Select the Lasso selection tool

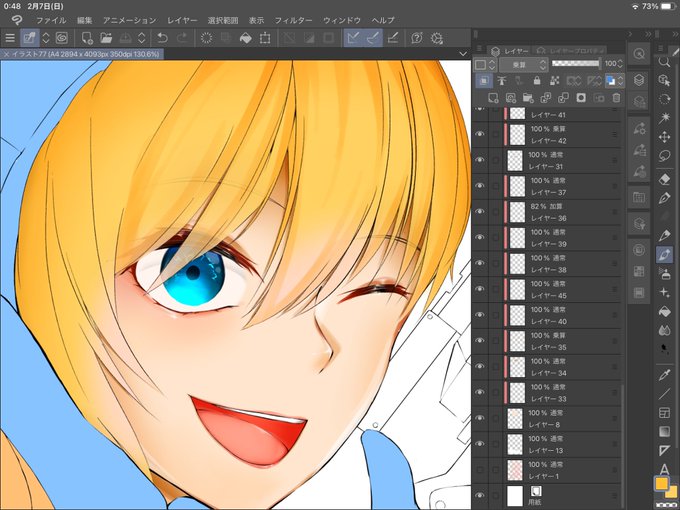click(x=664, y=156)
